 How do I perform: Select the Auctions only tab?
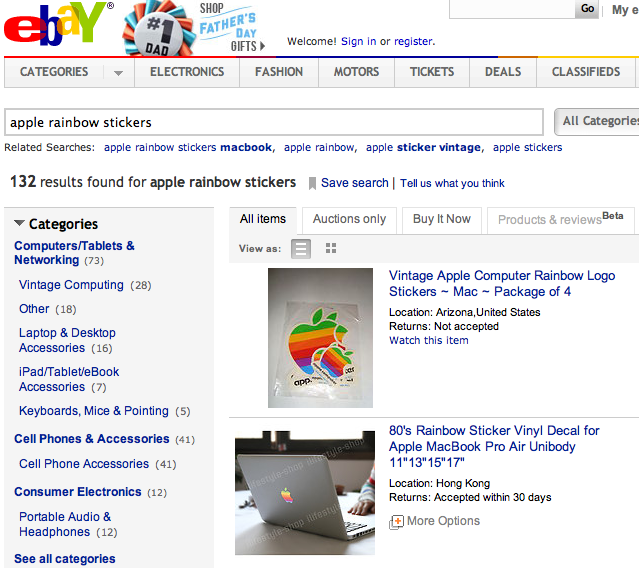click(x=349, y=220)
